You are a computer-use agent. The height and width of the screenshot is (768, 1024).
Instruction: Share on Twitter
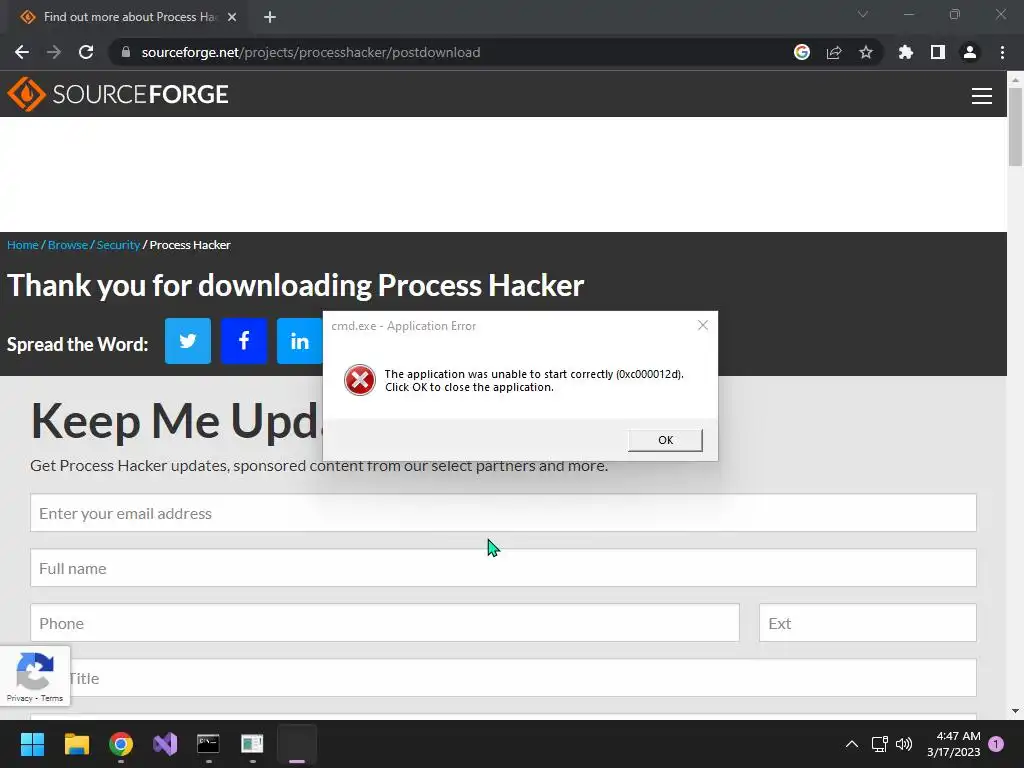coord(188,341)
